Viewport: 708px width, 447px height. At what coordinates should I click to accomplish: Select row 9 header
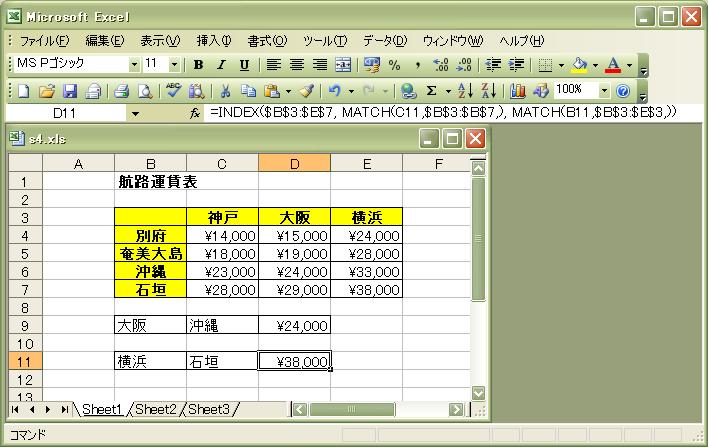(25, 325)
